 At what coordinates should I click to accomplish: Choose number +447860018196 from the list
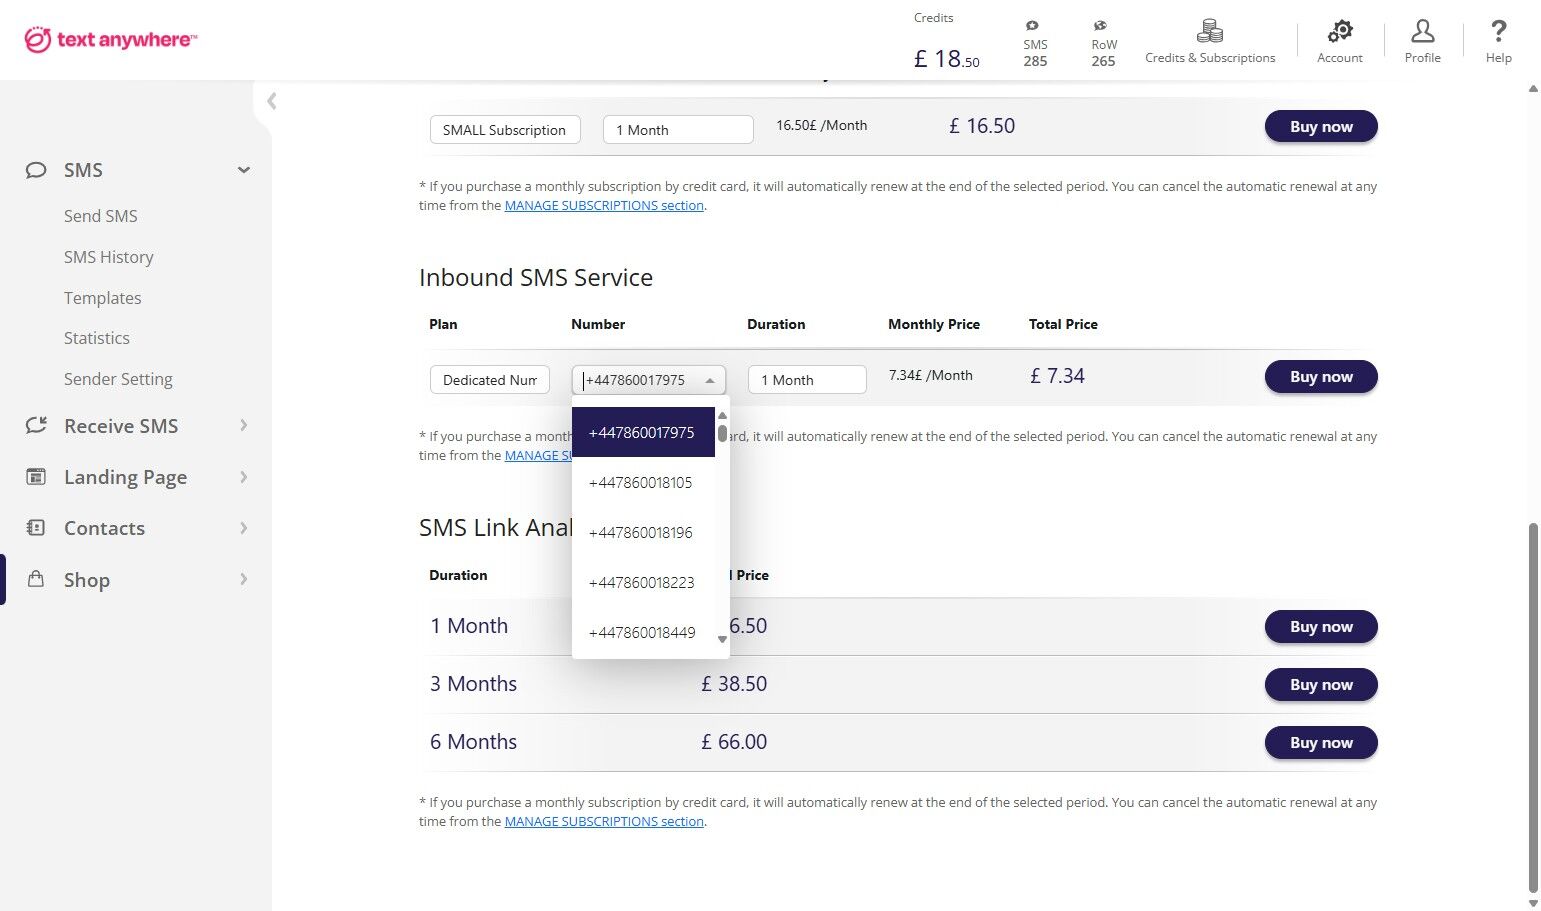point(641,533)
